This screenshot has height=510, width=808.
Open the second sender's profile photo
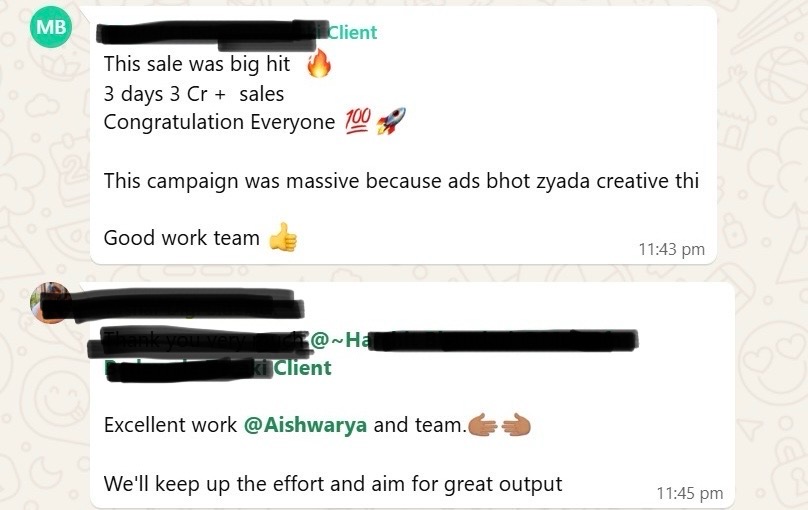point(49,302)
